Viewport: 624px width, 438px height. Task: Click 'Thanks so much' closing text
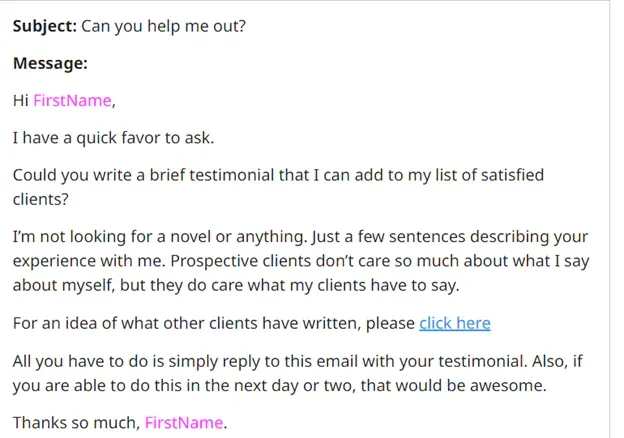pyautogui.click(x=76, y=422)
